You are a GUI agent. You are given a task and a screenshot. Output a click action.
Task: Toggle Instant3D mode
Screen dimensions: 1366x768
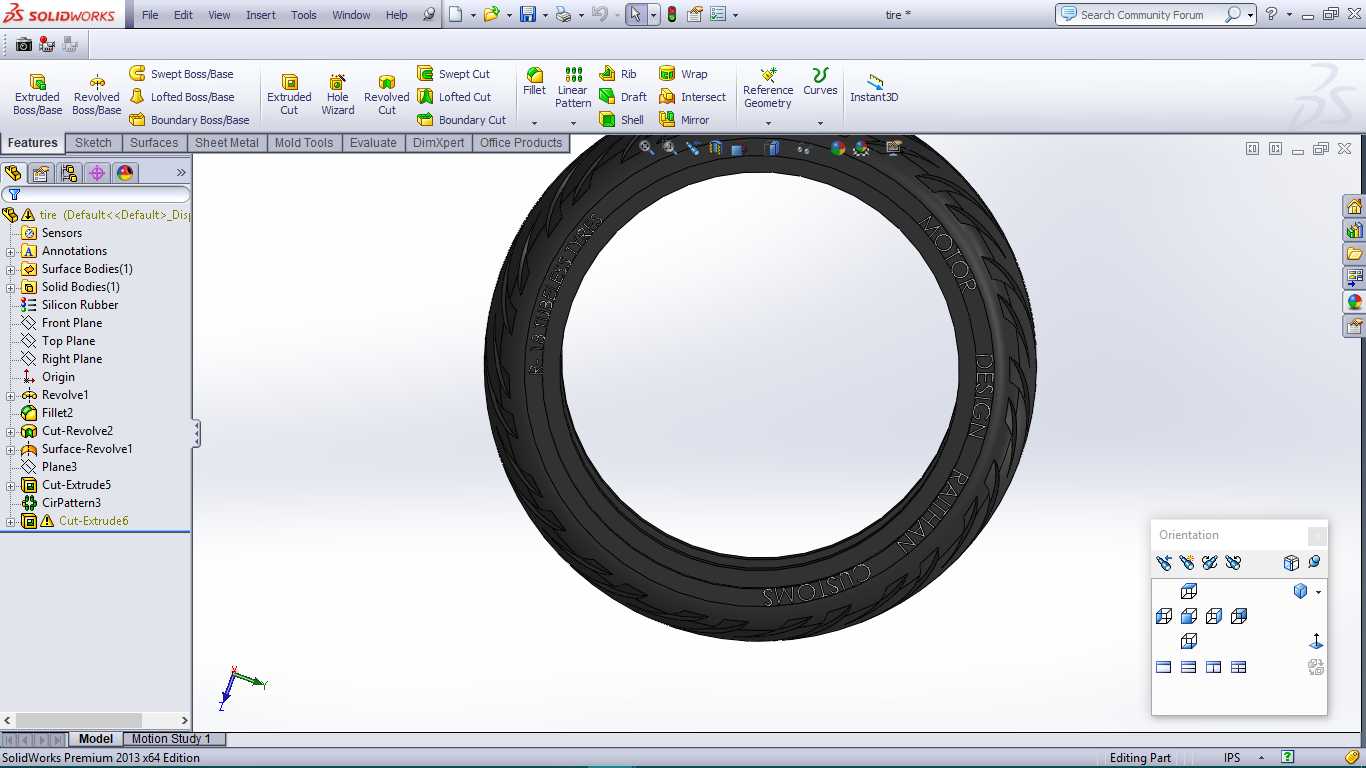874,88
